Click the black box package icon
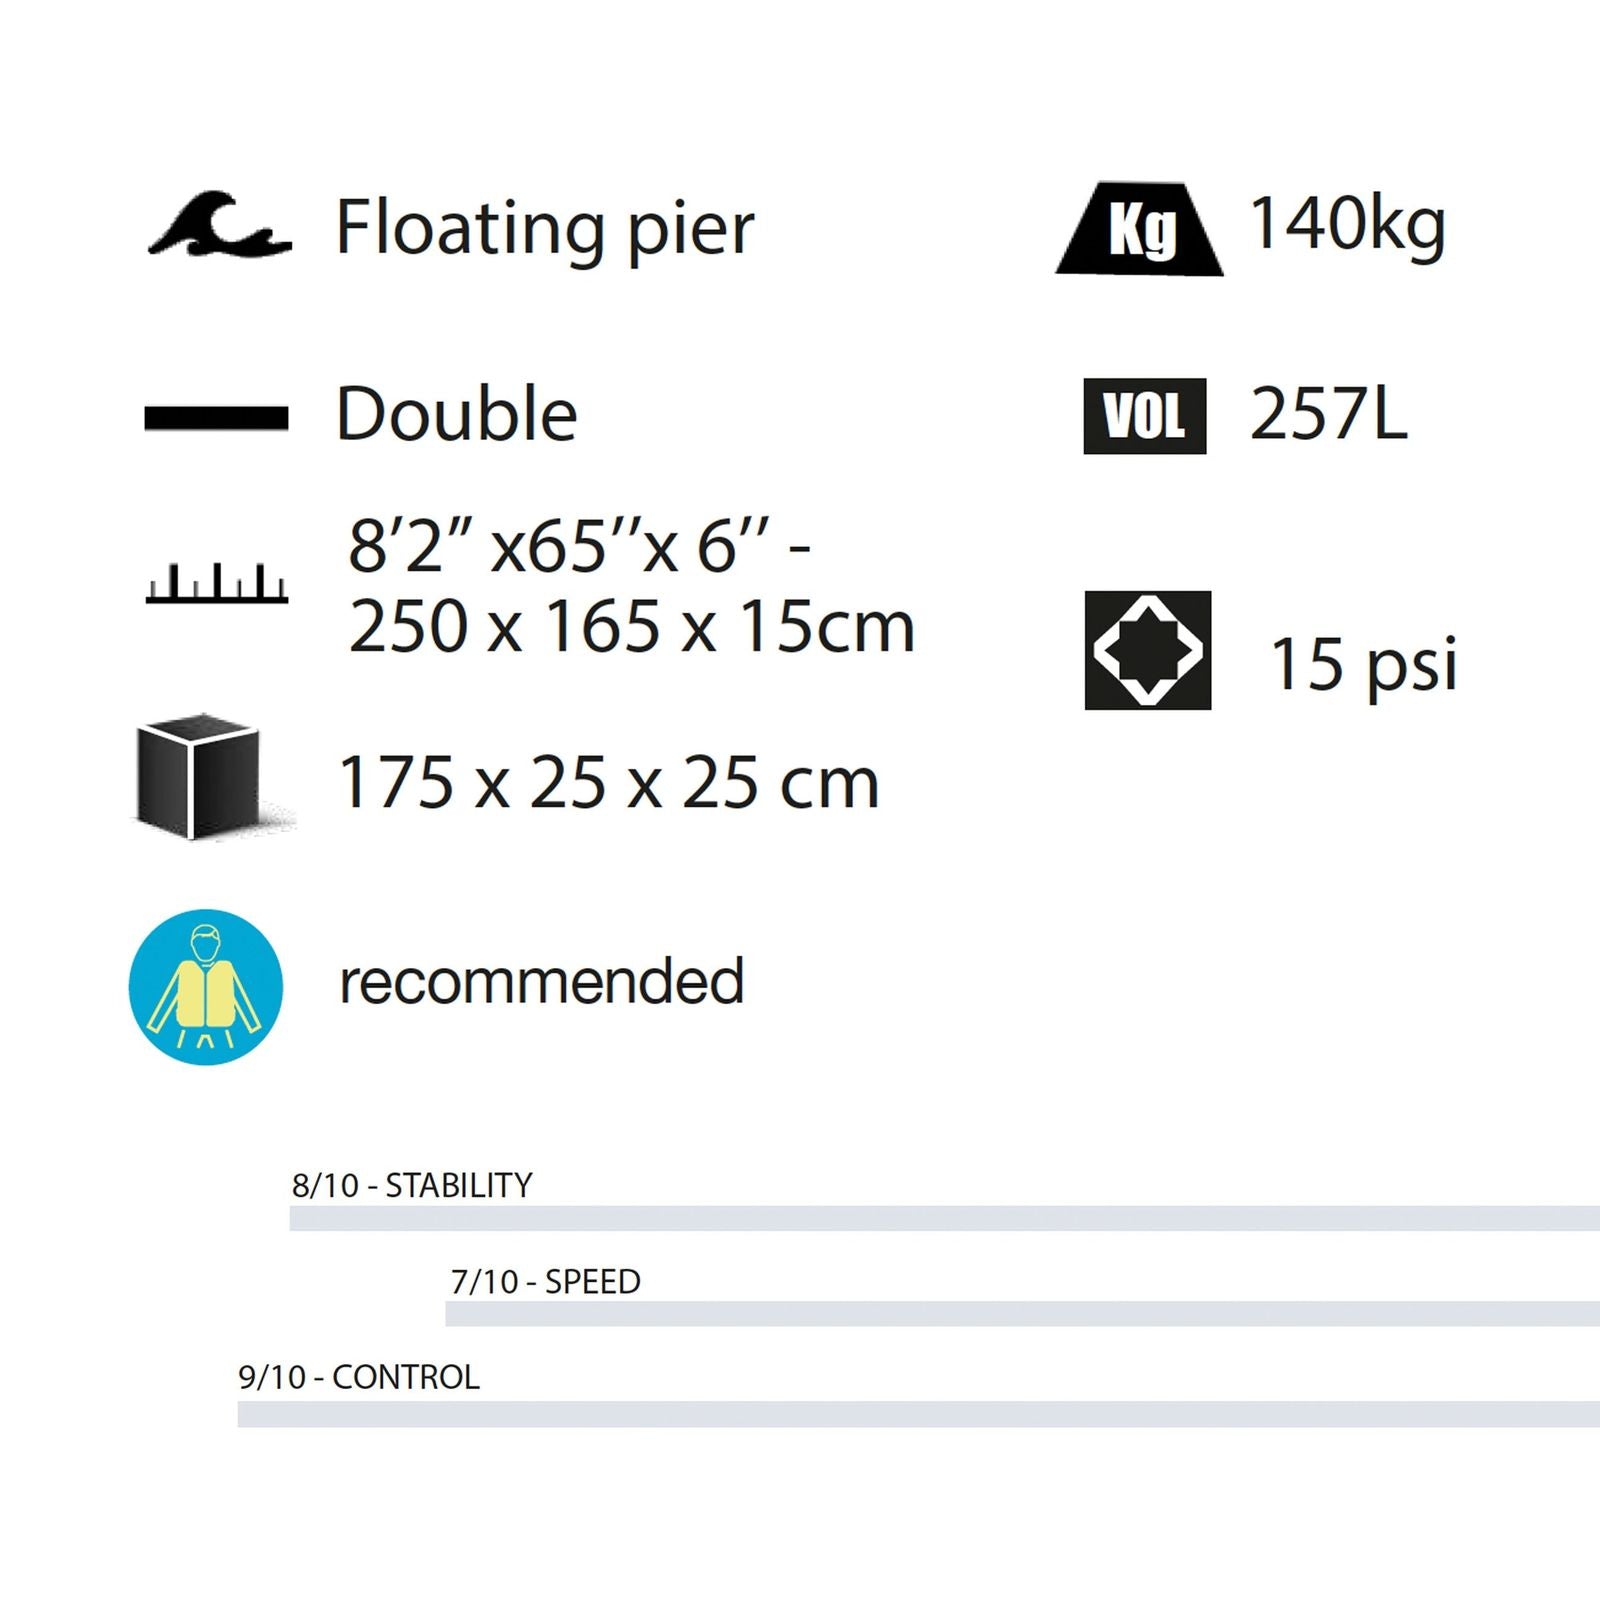The image size is (1600, 1600). pos(199,776)
